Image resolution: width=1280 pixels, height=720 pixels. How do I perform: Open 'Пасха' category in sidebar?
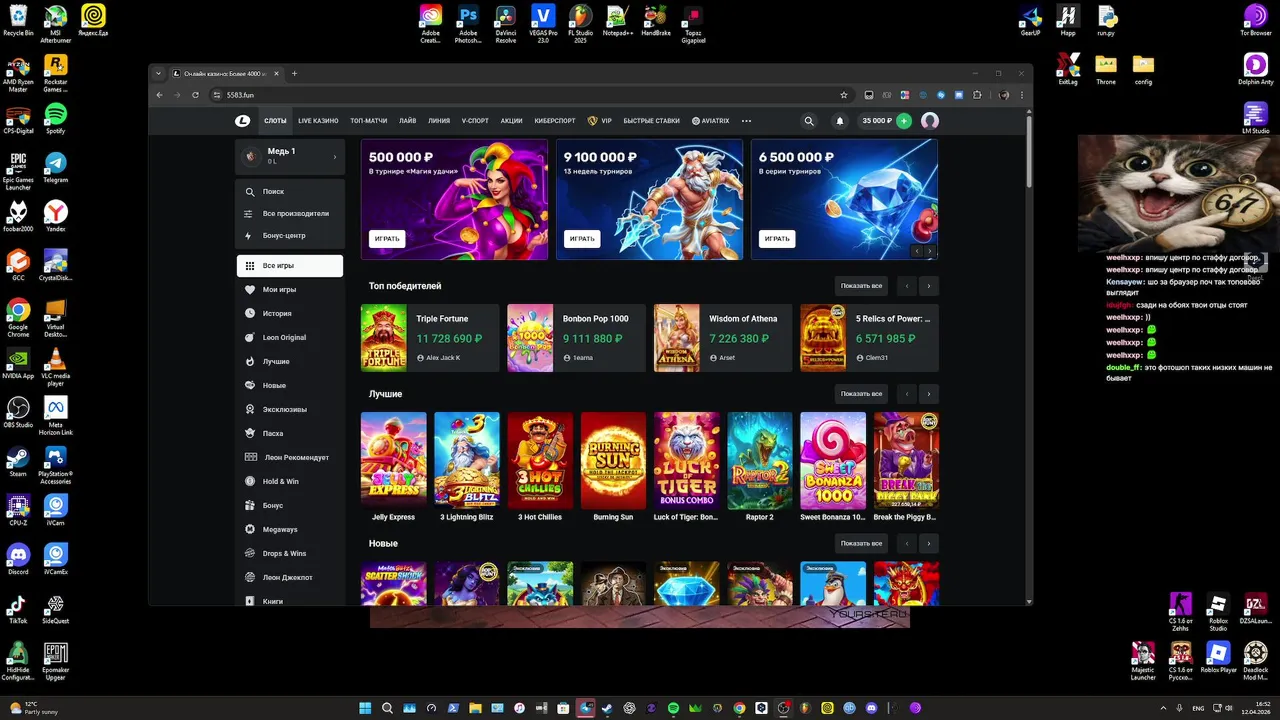click(x=290, y=433)
